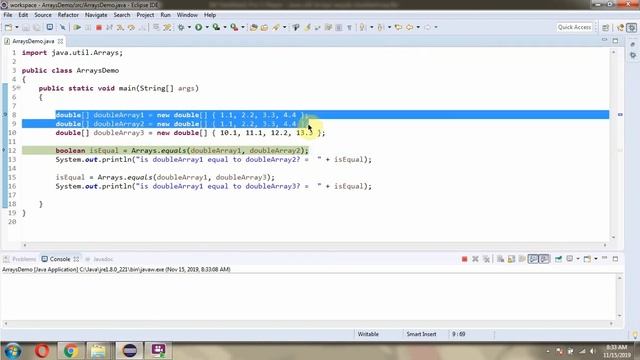Screen dimensions: 640x360
Task: Open the Help menu
Action: tap(210, 15)
